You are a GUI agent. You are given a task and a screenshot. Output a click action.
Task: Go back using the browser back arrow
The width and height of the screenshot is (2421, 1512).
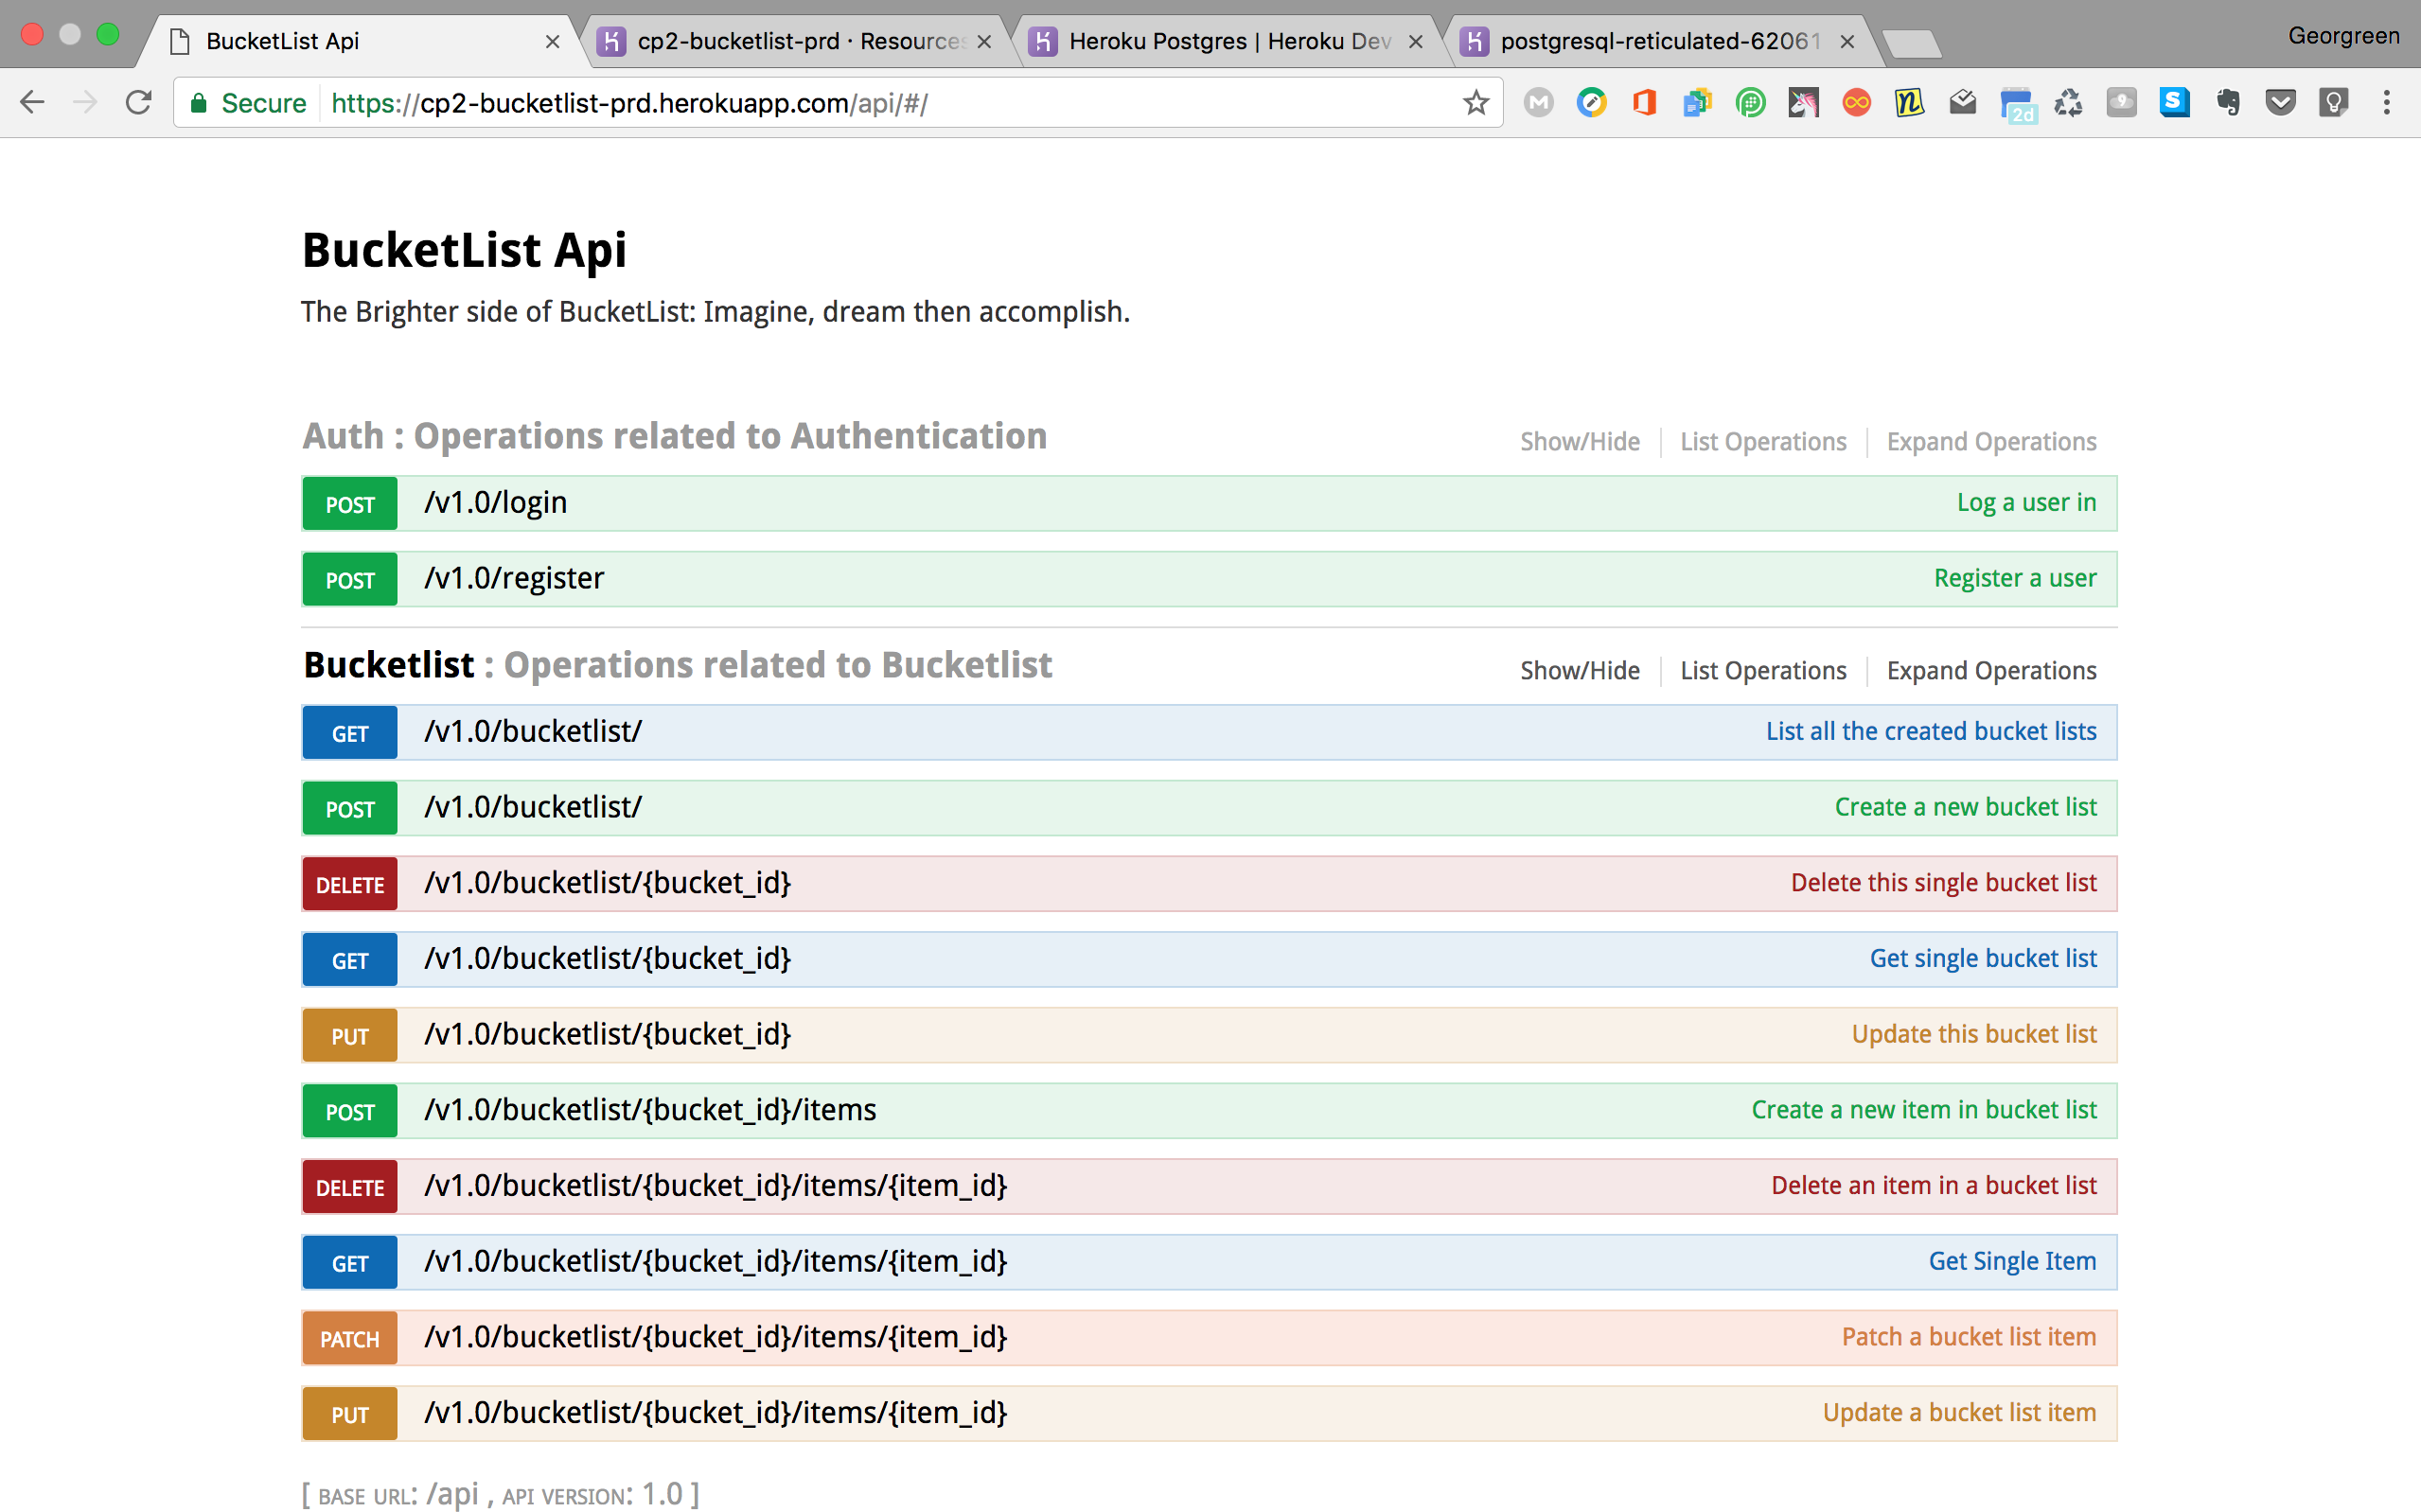tap(33, 102)
